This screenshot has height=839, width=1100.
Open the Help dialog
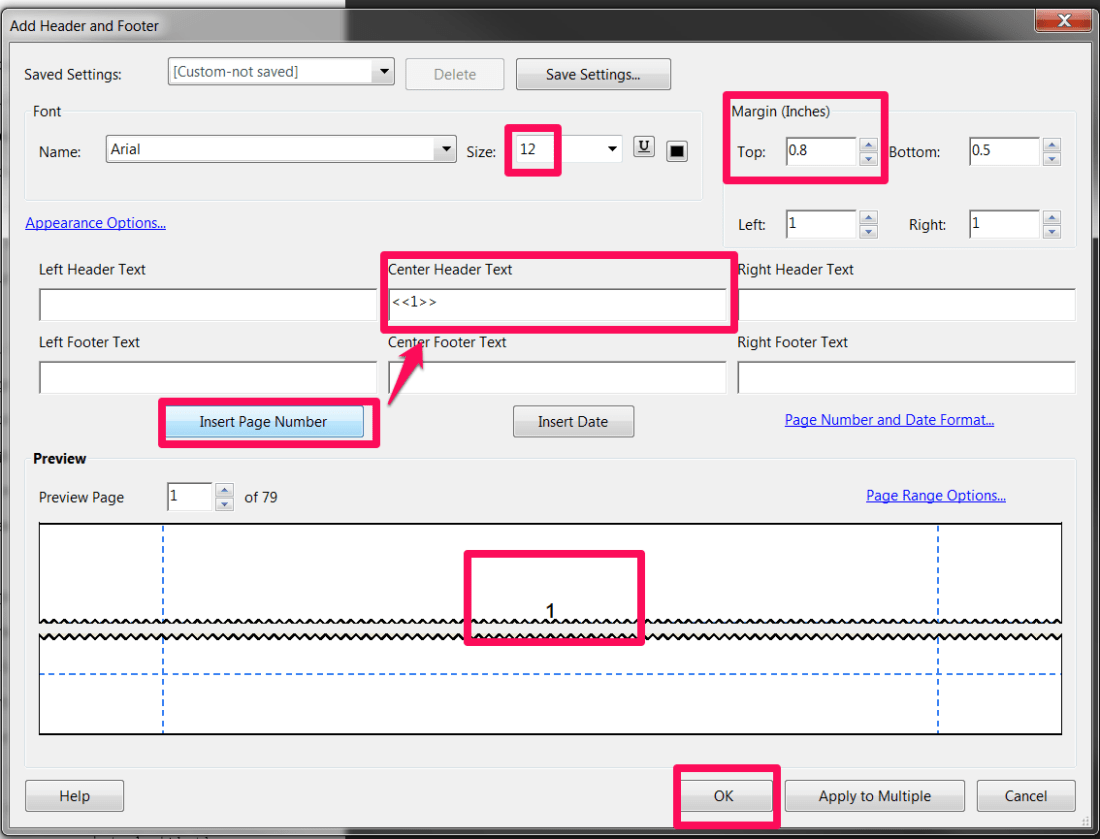pos(74,795)
